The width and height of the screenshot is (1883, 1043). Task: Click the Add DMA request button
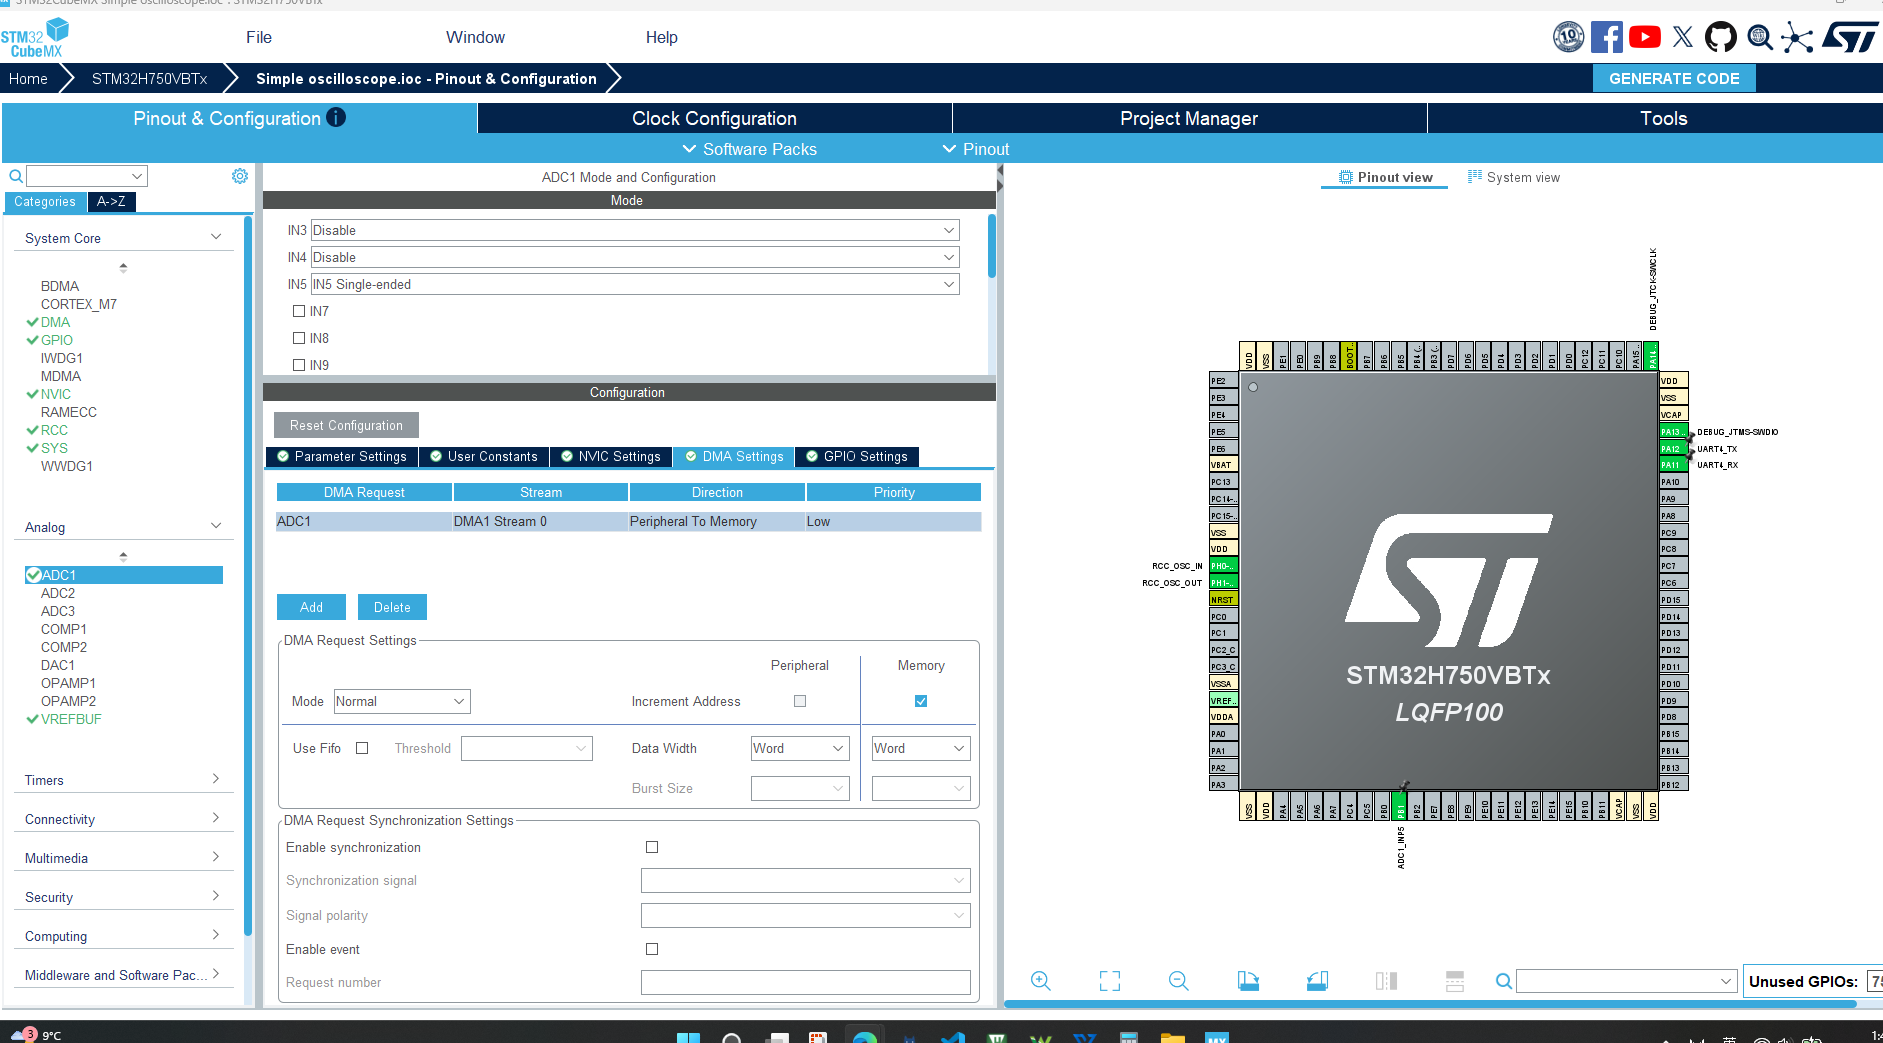click(x=311, y=607)
